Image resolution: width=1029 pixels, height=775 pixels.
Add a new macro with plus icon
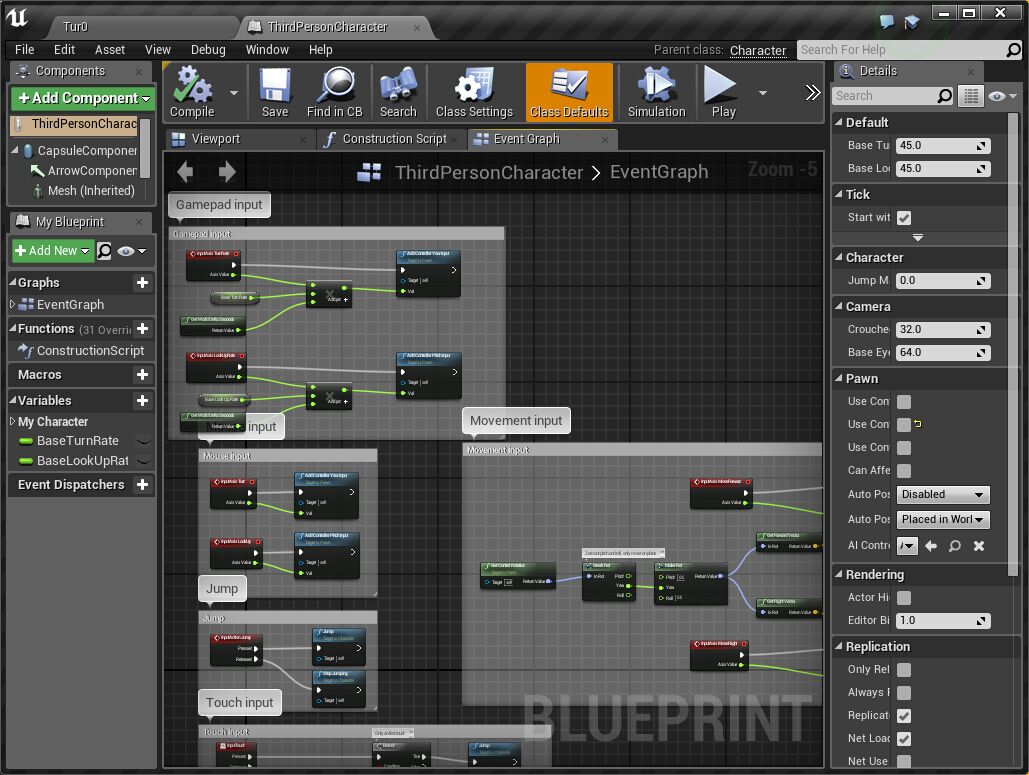[142, 375]
